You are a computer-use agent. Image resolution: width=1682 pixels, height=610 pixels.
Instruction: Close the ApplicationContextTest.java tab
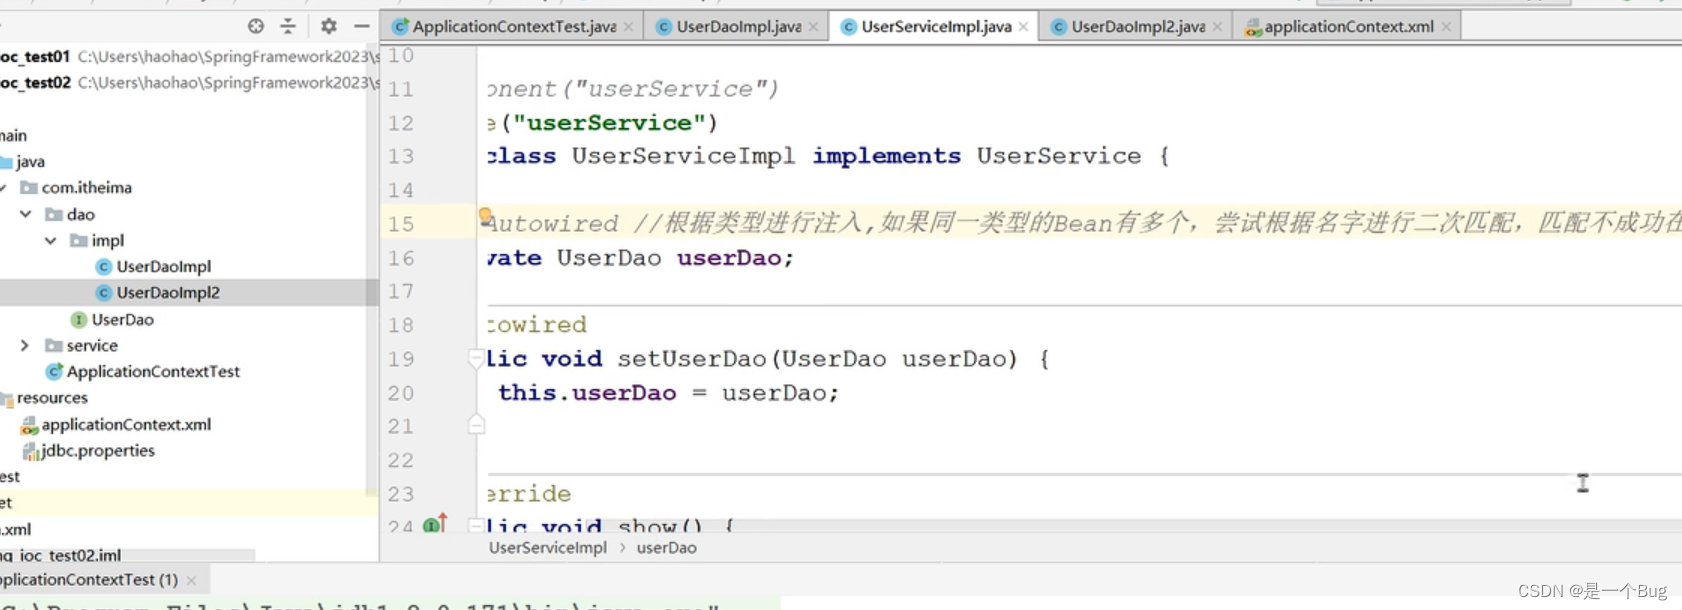click(628, 27)
